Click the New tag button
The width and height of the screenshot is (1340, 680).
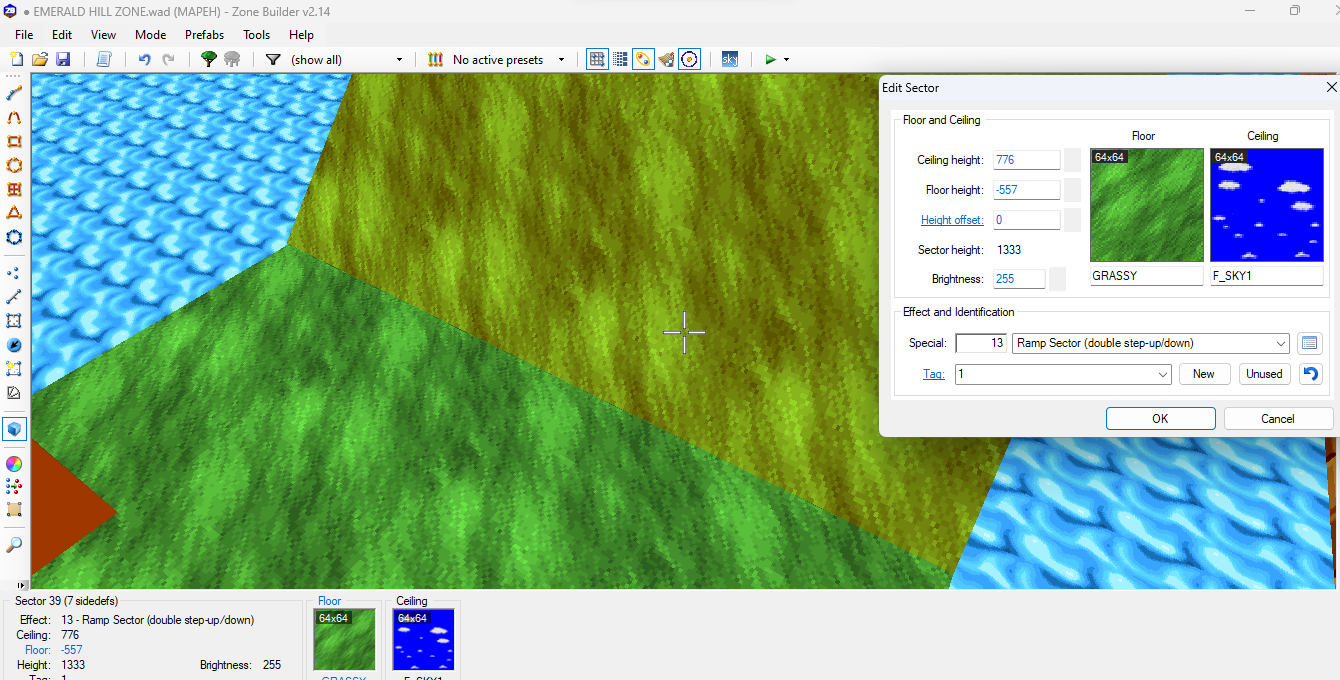click(x=1204, y=374)
